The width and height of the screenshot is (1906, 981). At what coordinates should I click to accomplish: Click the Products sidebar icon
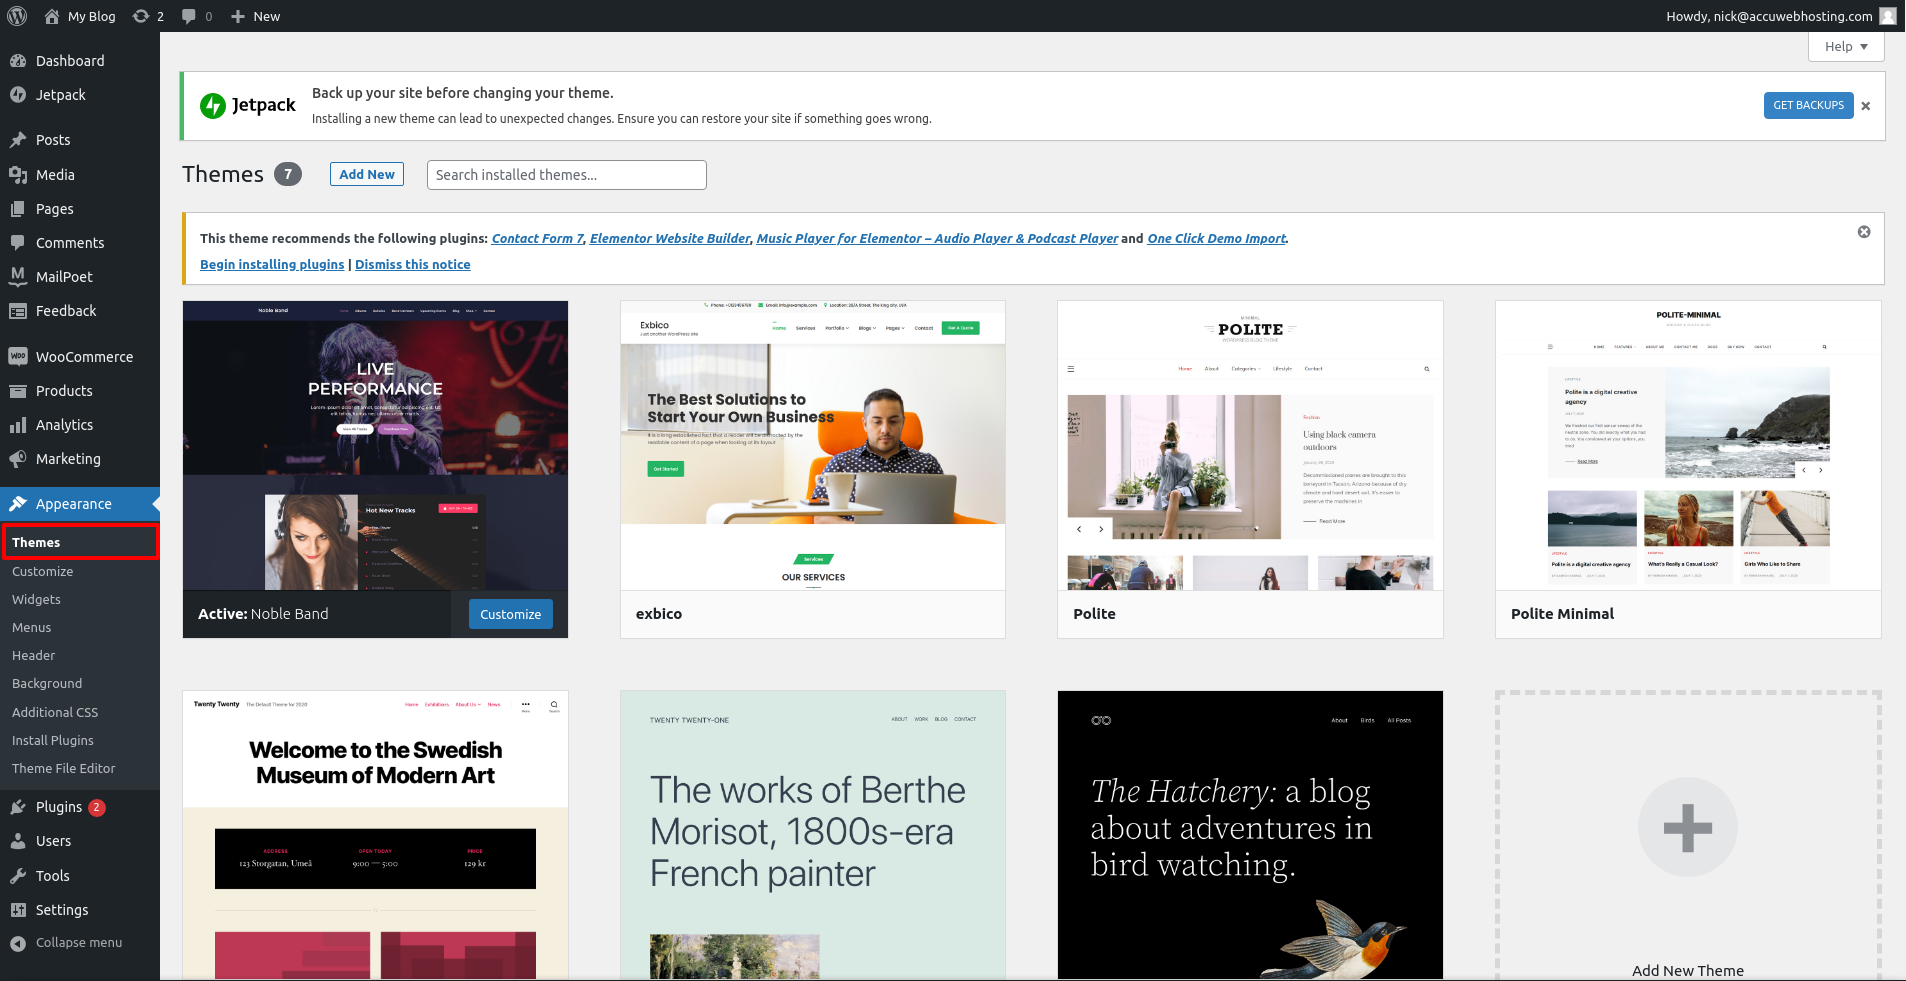point(18,391)
